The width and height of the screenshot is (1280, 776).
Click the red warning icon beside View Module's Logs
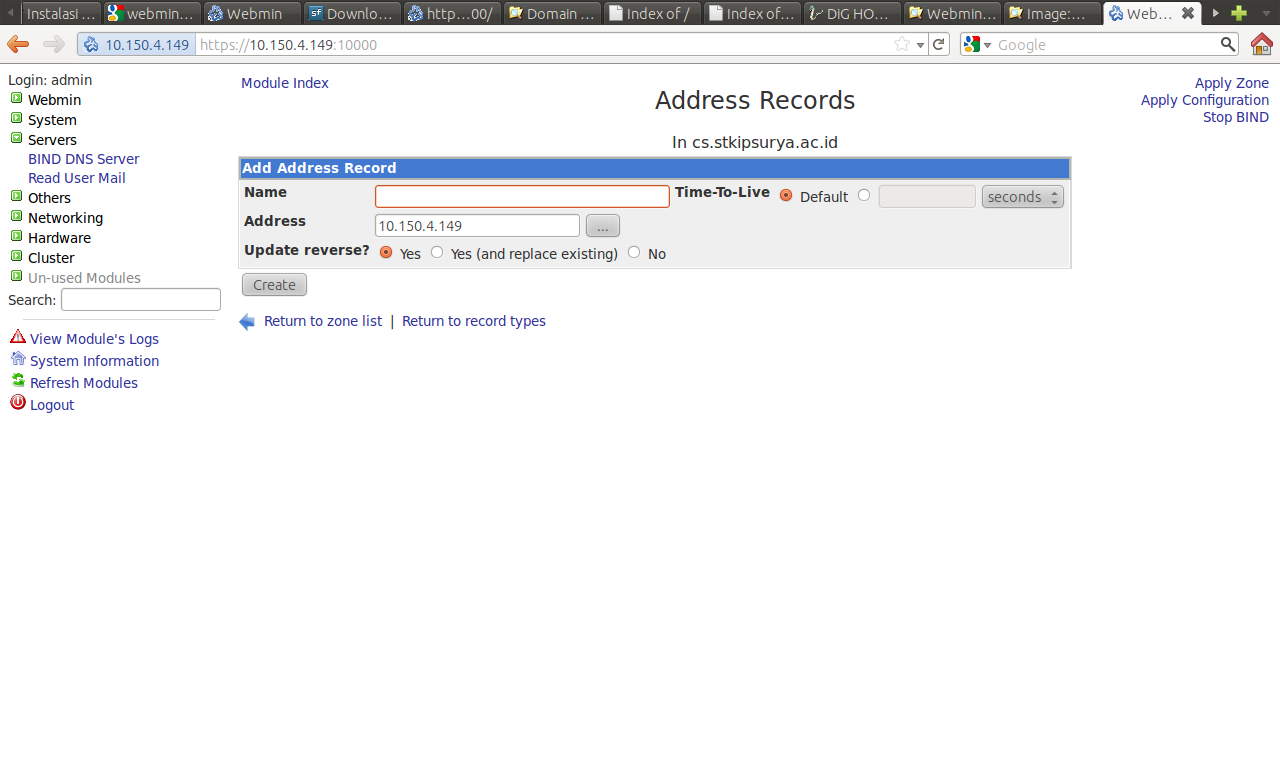coord(17,337)
